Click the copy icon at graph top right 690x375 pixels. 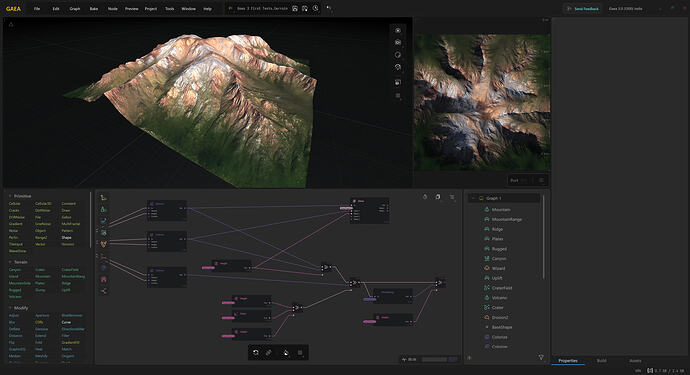point(438,197)
